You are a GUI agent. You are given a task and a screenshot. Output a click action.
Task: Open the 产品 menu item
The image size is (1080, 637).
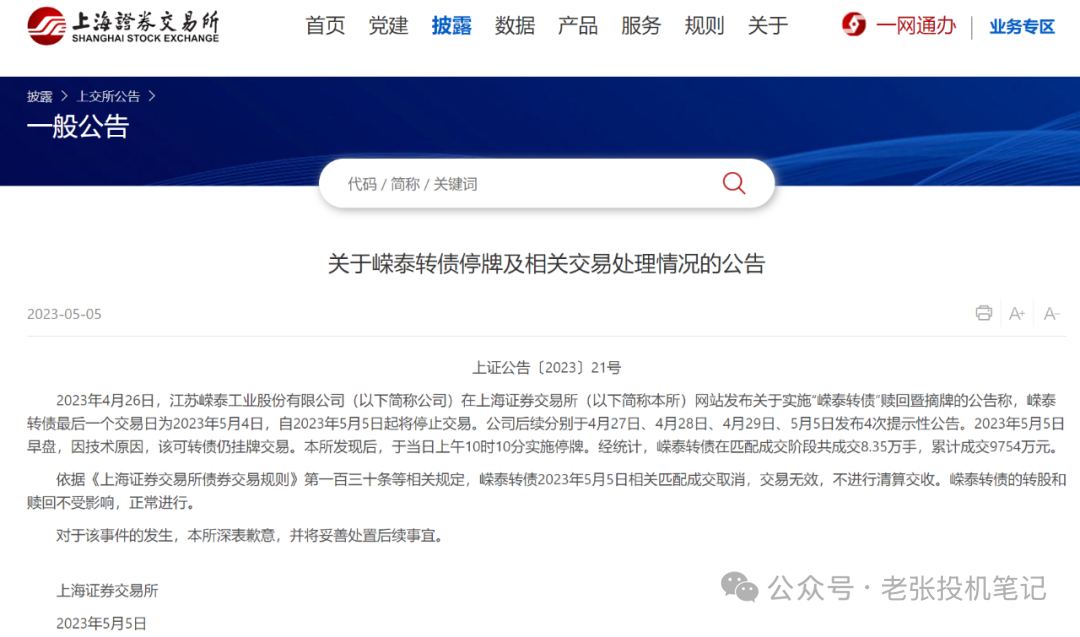578,26
